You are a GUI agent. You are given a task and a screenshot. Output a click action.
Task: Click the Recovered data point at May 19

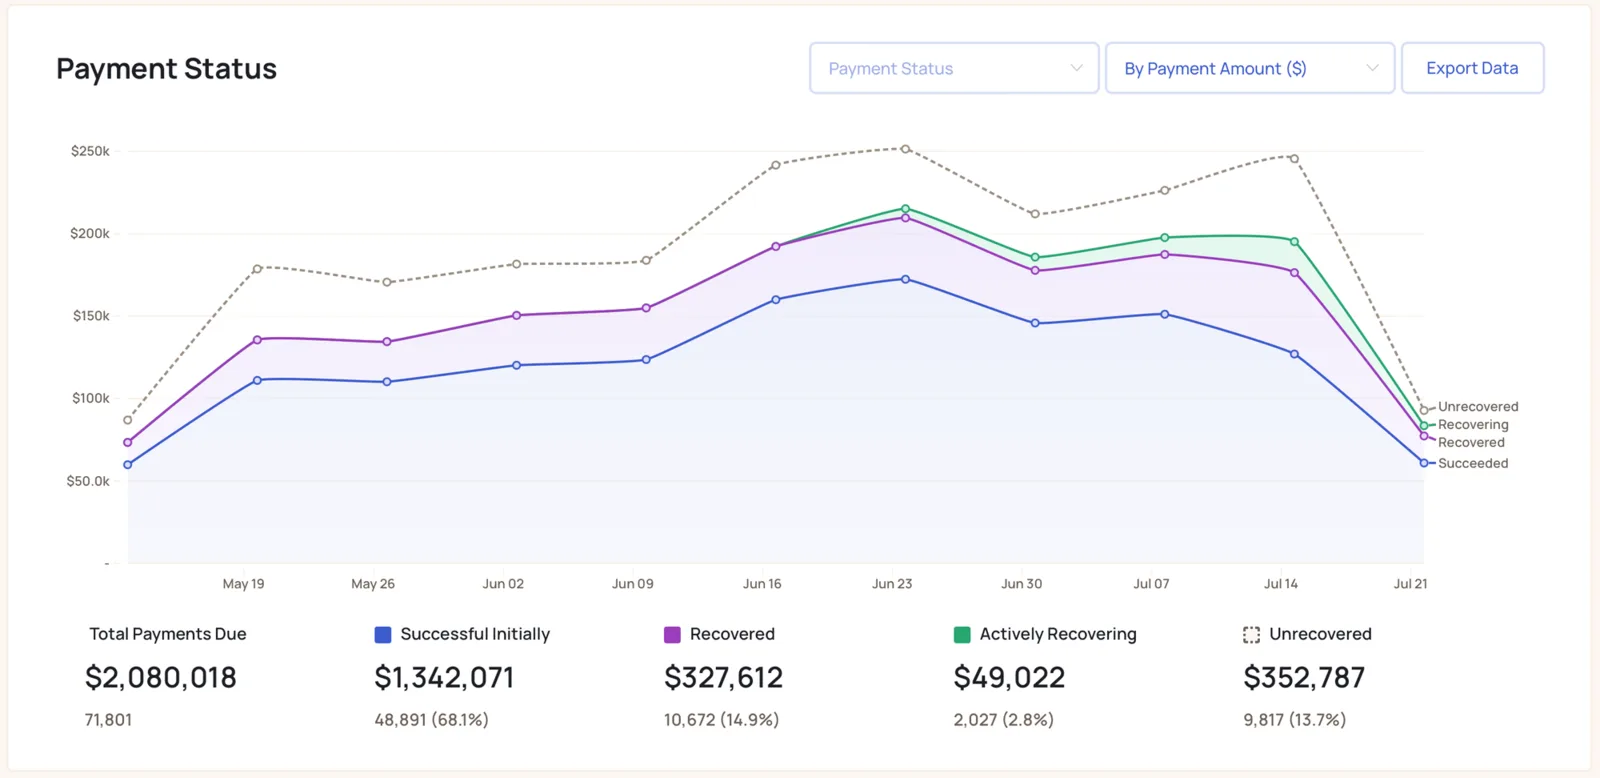coord(257,340)
